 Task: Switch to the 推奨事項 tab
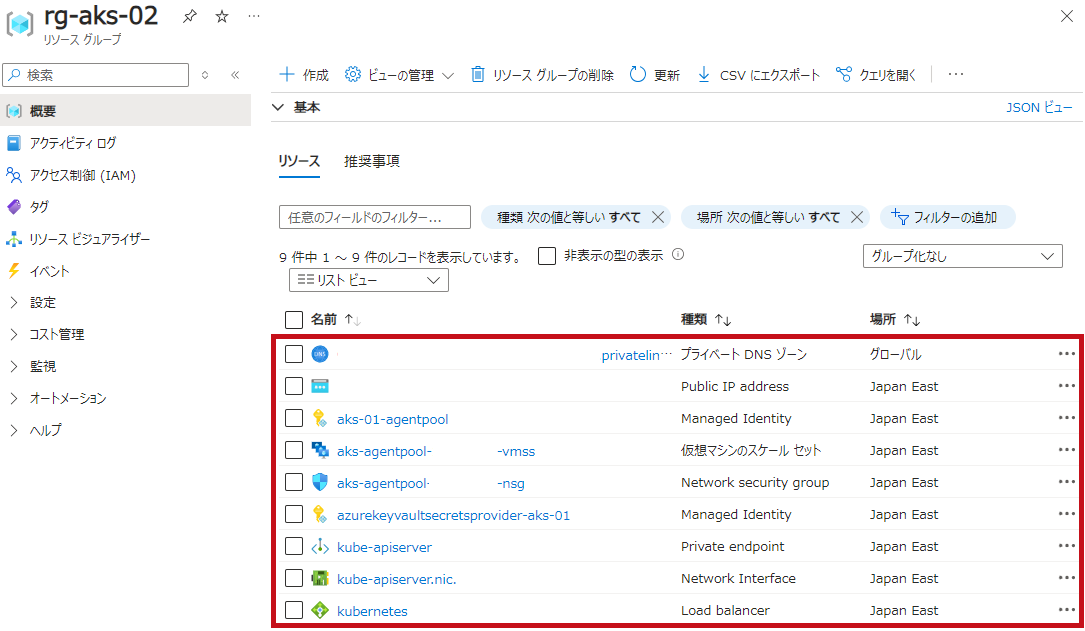(x=372, y=161)
